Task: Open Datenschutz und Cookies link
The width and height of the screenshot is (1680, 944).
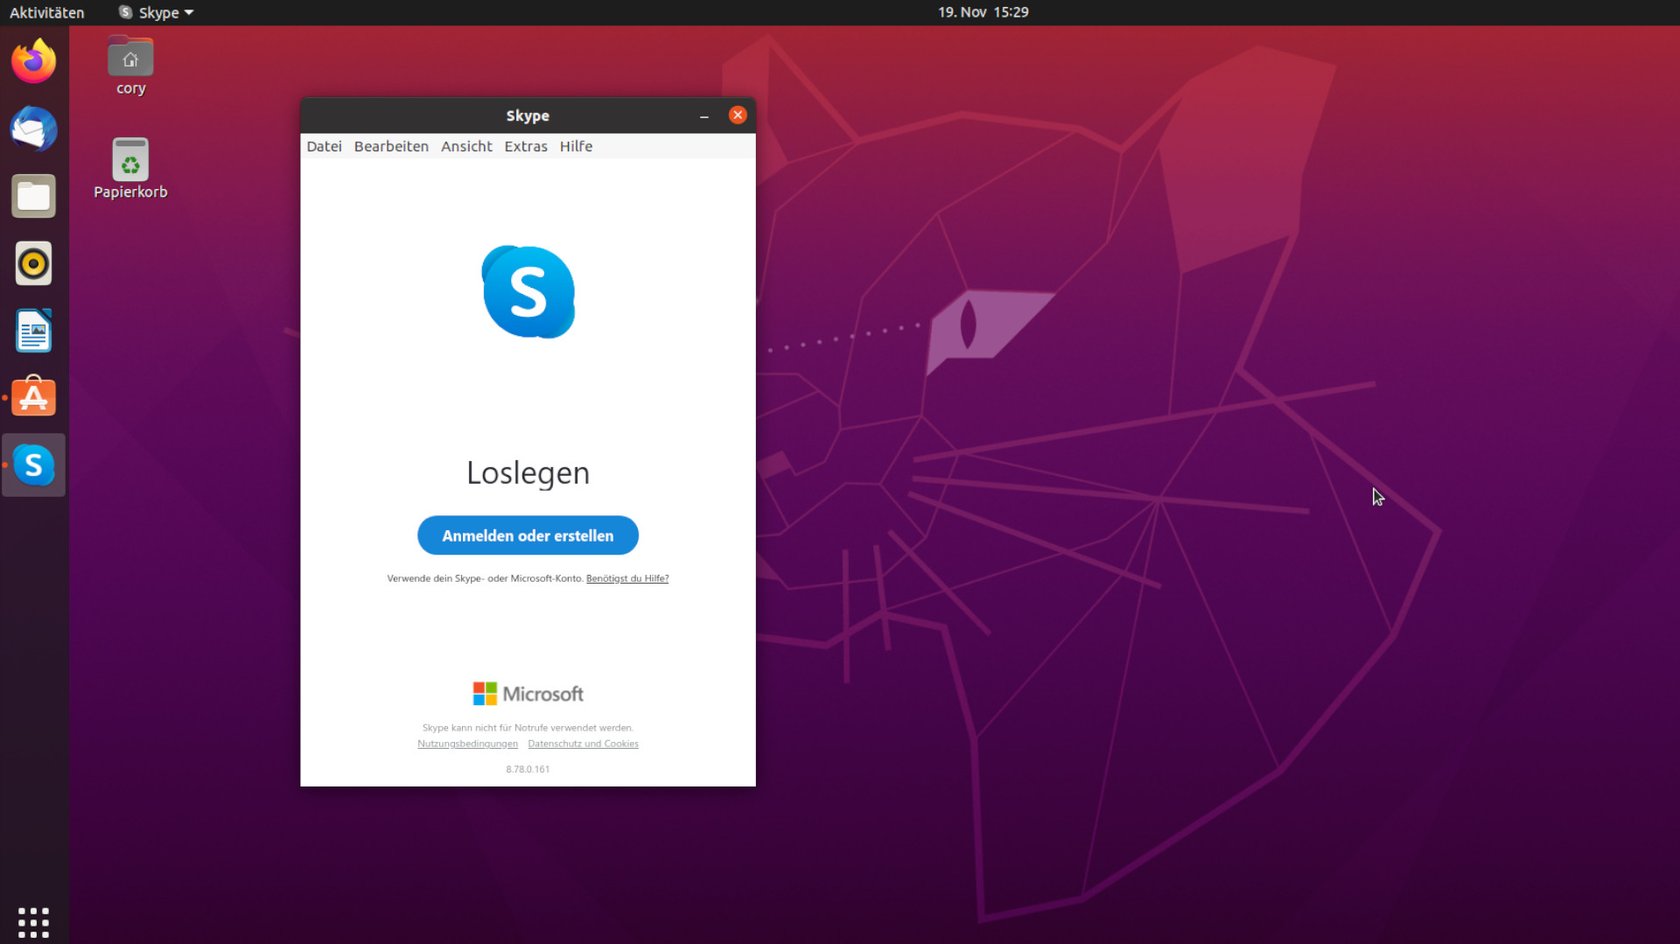Action: click(x=583, y=743)
